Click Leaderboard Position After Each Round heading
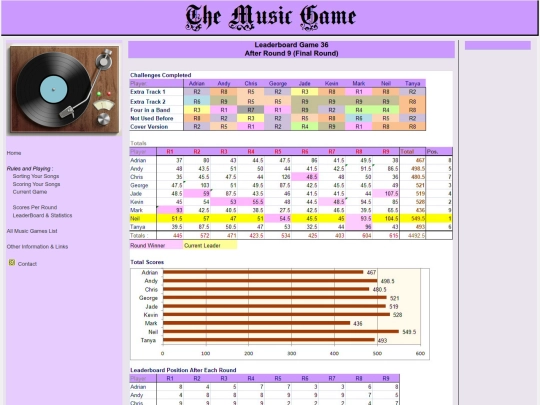This screenshot has height=405, width=540. (x=183, y=370)
